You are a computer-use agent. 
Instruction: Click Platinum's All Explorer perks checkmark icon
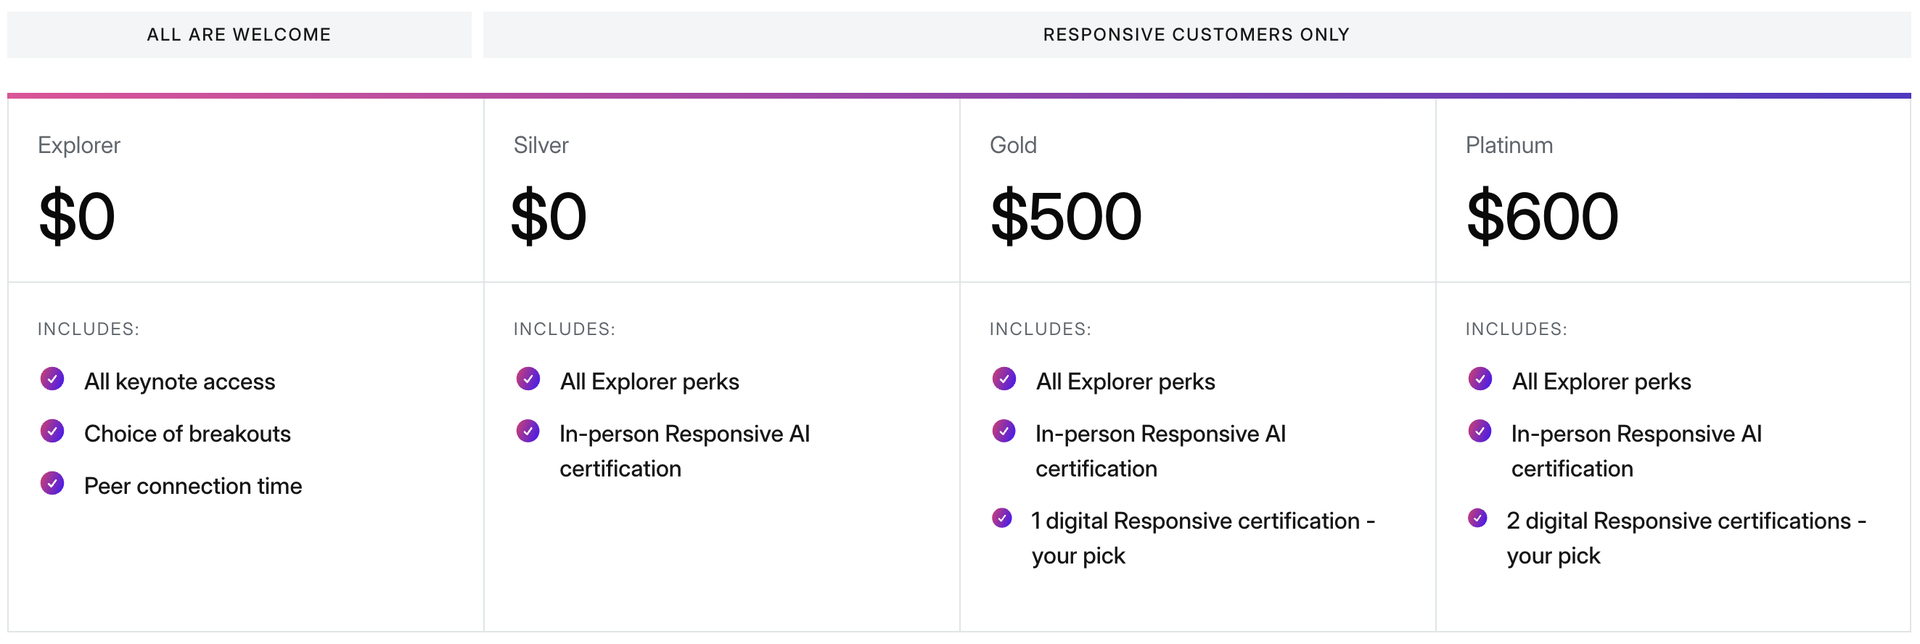[1480, 379]
